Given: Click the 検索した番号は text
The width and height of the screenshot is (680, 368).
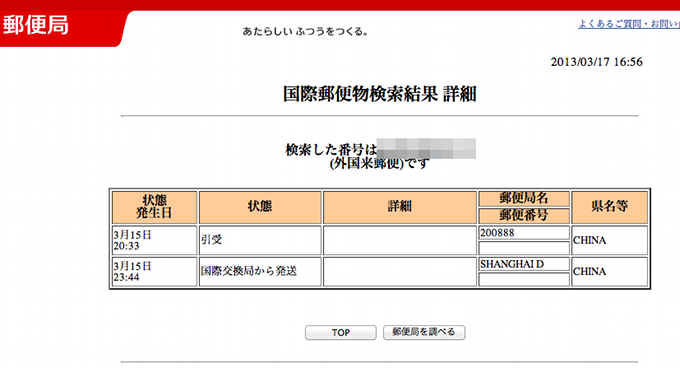Looking at the screenshot, I should pos(331,150).
